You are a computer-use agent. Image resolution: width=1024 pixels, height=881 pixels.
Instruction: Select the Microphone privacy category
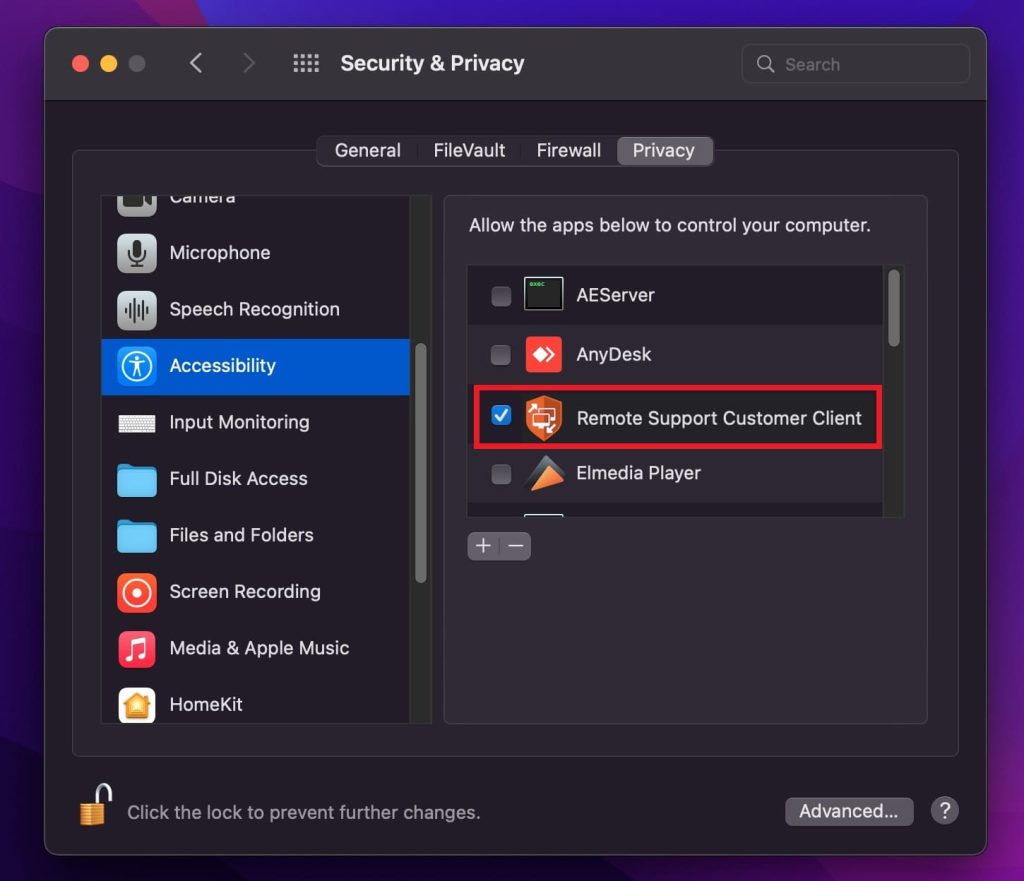[220, 253]
